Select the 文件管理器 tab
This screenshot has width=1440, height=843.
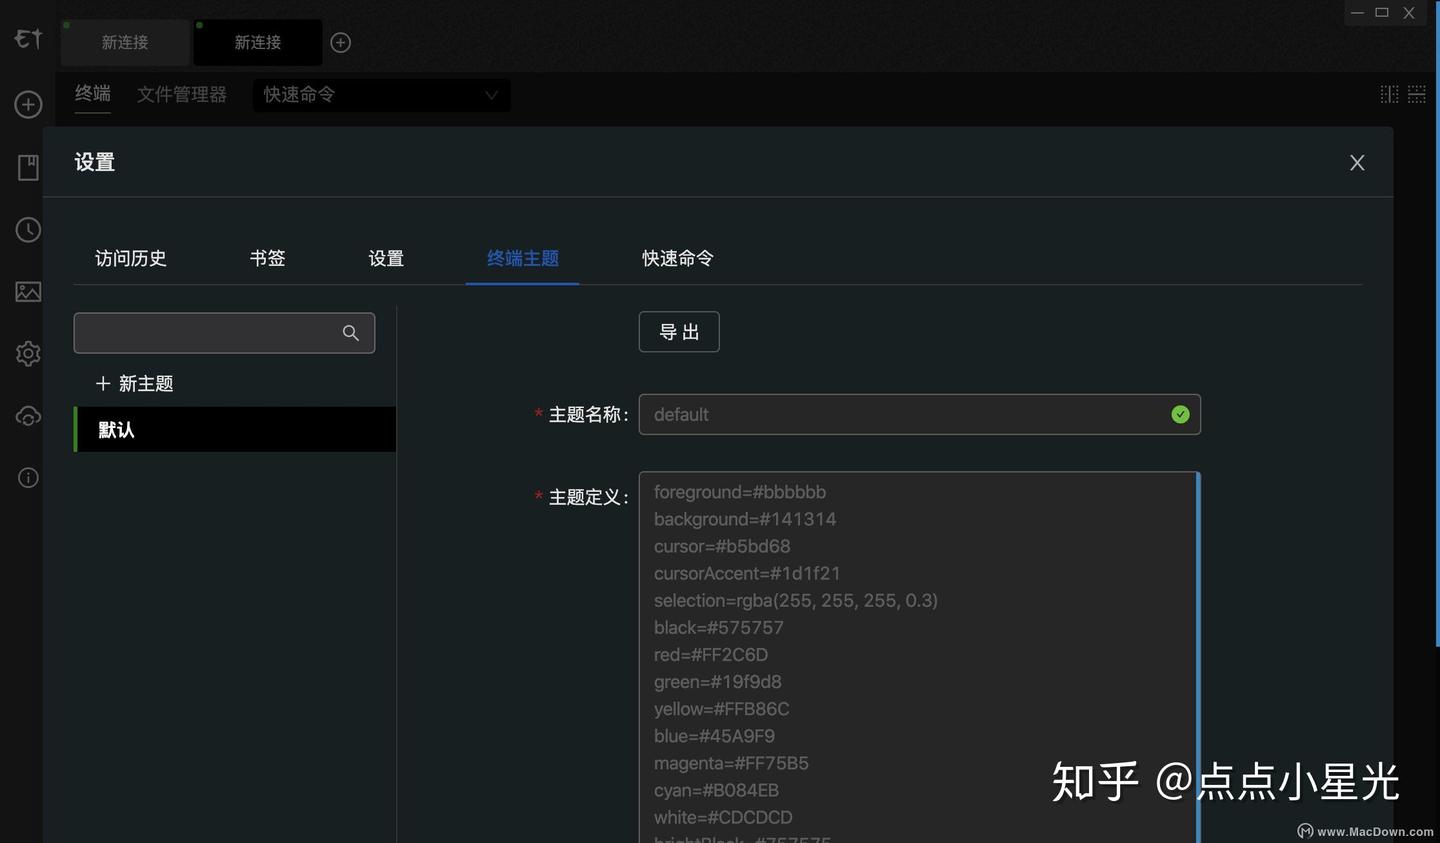(182, 95)
